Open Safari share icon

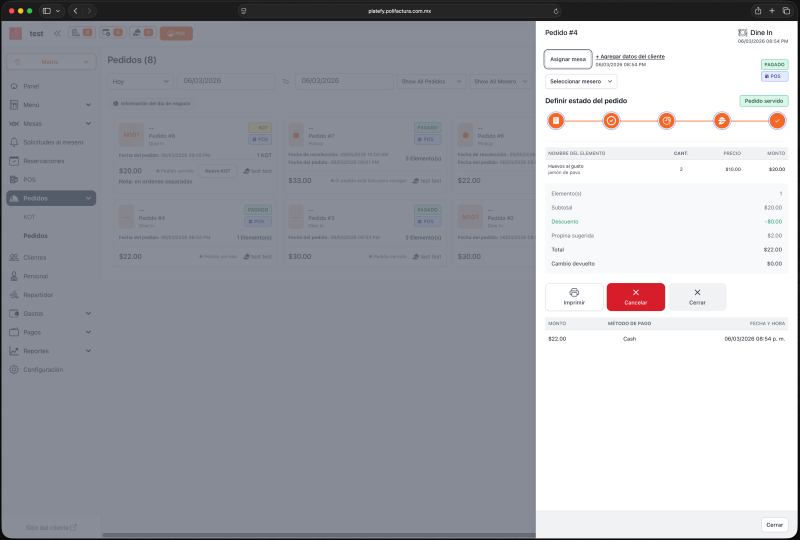coord(758,11)
